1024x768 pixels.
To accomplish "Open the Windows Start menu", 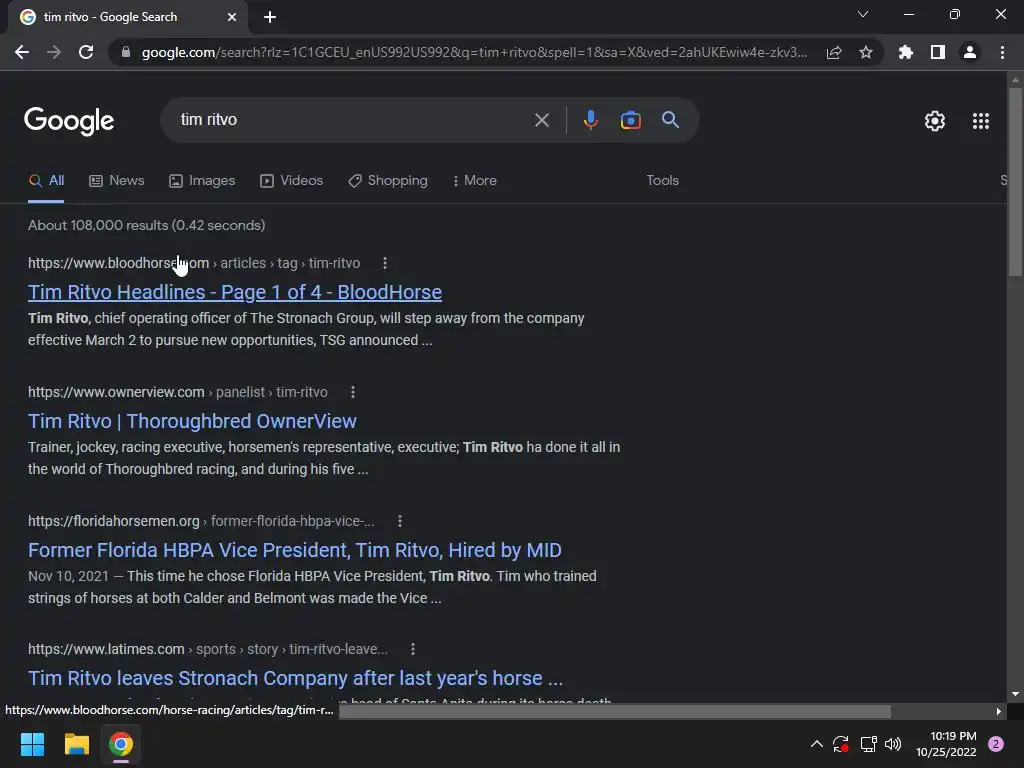I will [32, 744].
